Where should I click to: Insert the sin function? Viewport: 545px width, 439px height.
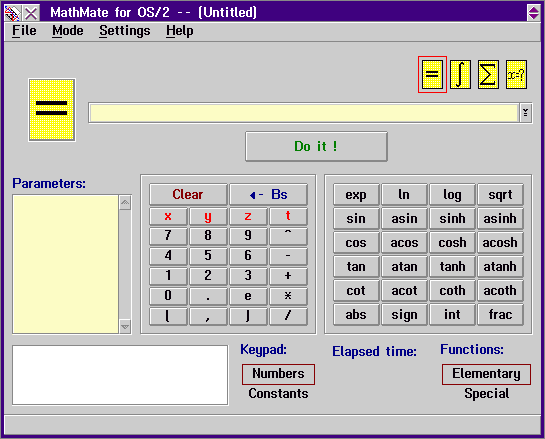pyautogui.click(x=356, y=218)
